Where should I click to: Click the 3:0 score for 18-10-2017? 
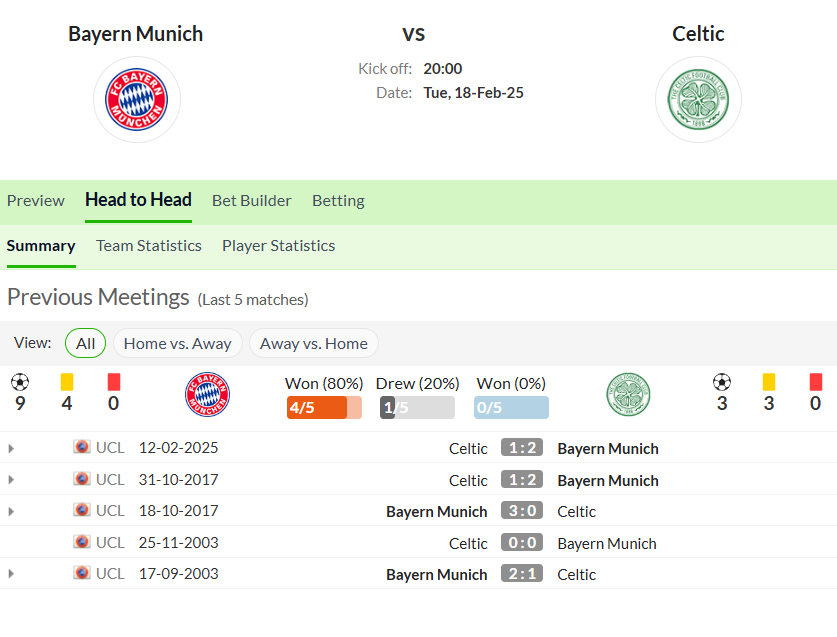522,511
